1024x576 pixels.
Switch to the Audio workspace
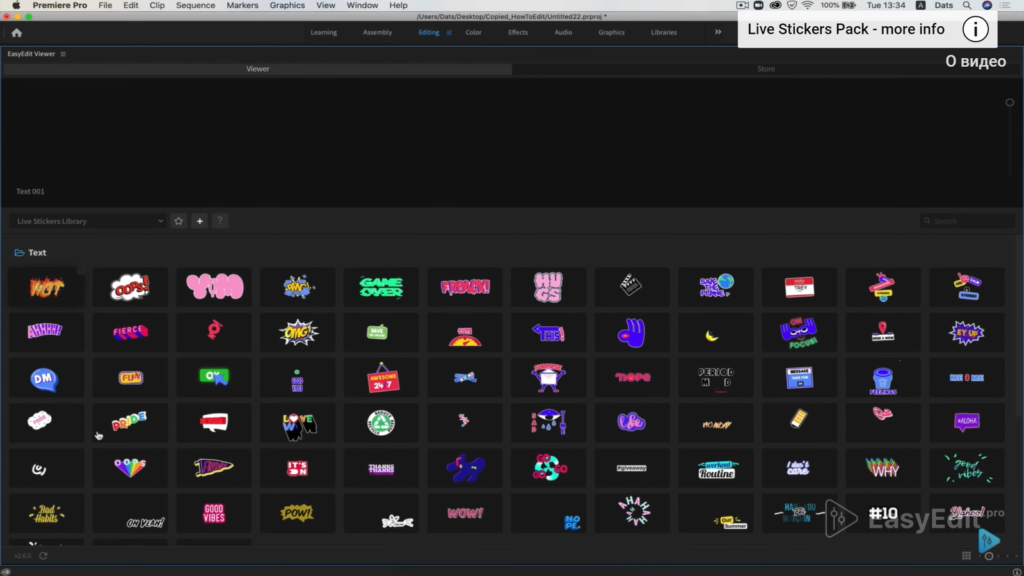[563, 33]
